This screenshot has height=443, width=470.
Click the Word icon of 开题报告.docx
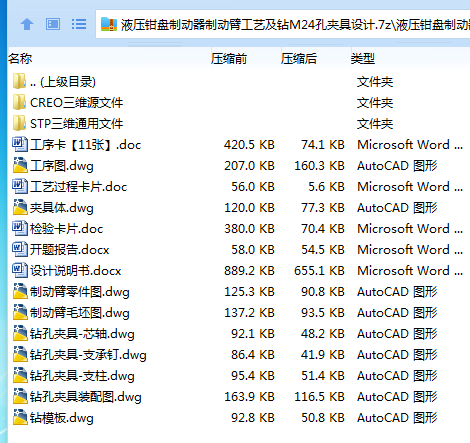(20, 249)
